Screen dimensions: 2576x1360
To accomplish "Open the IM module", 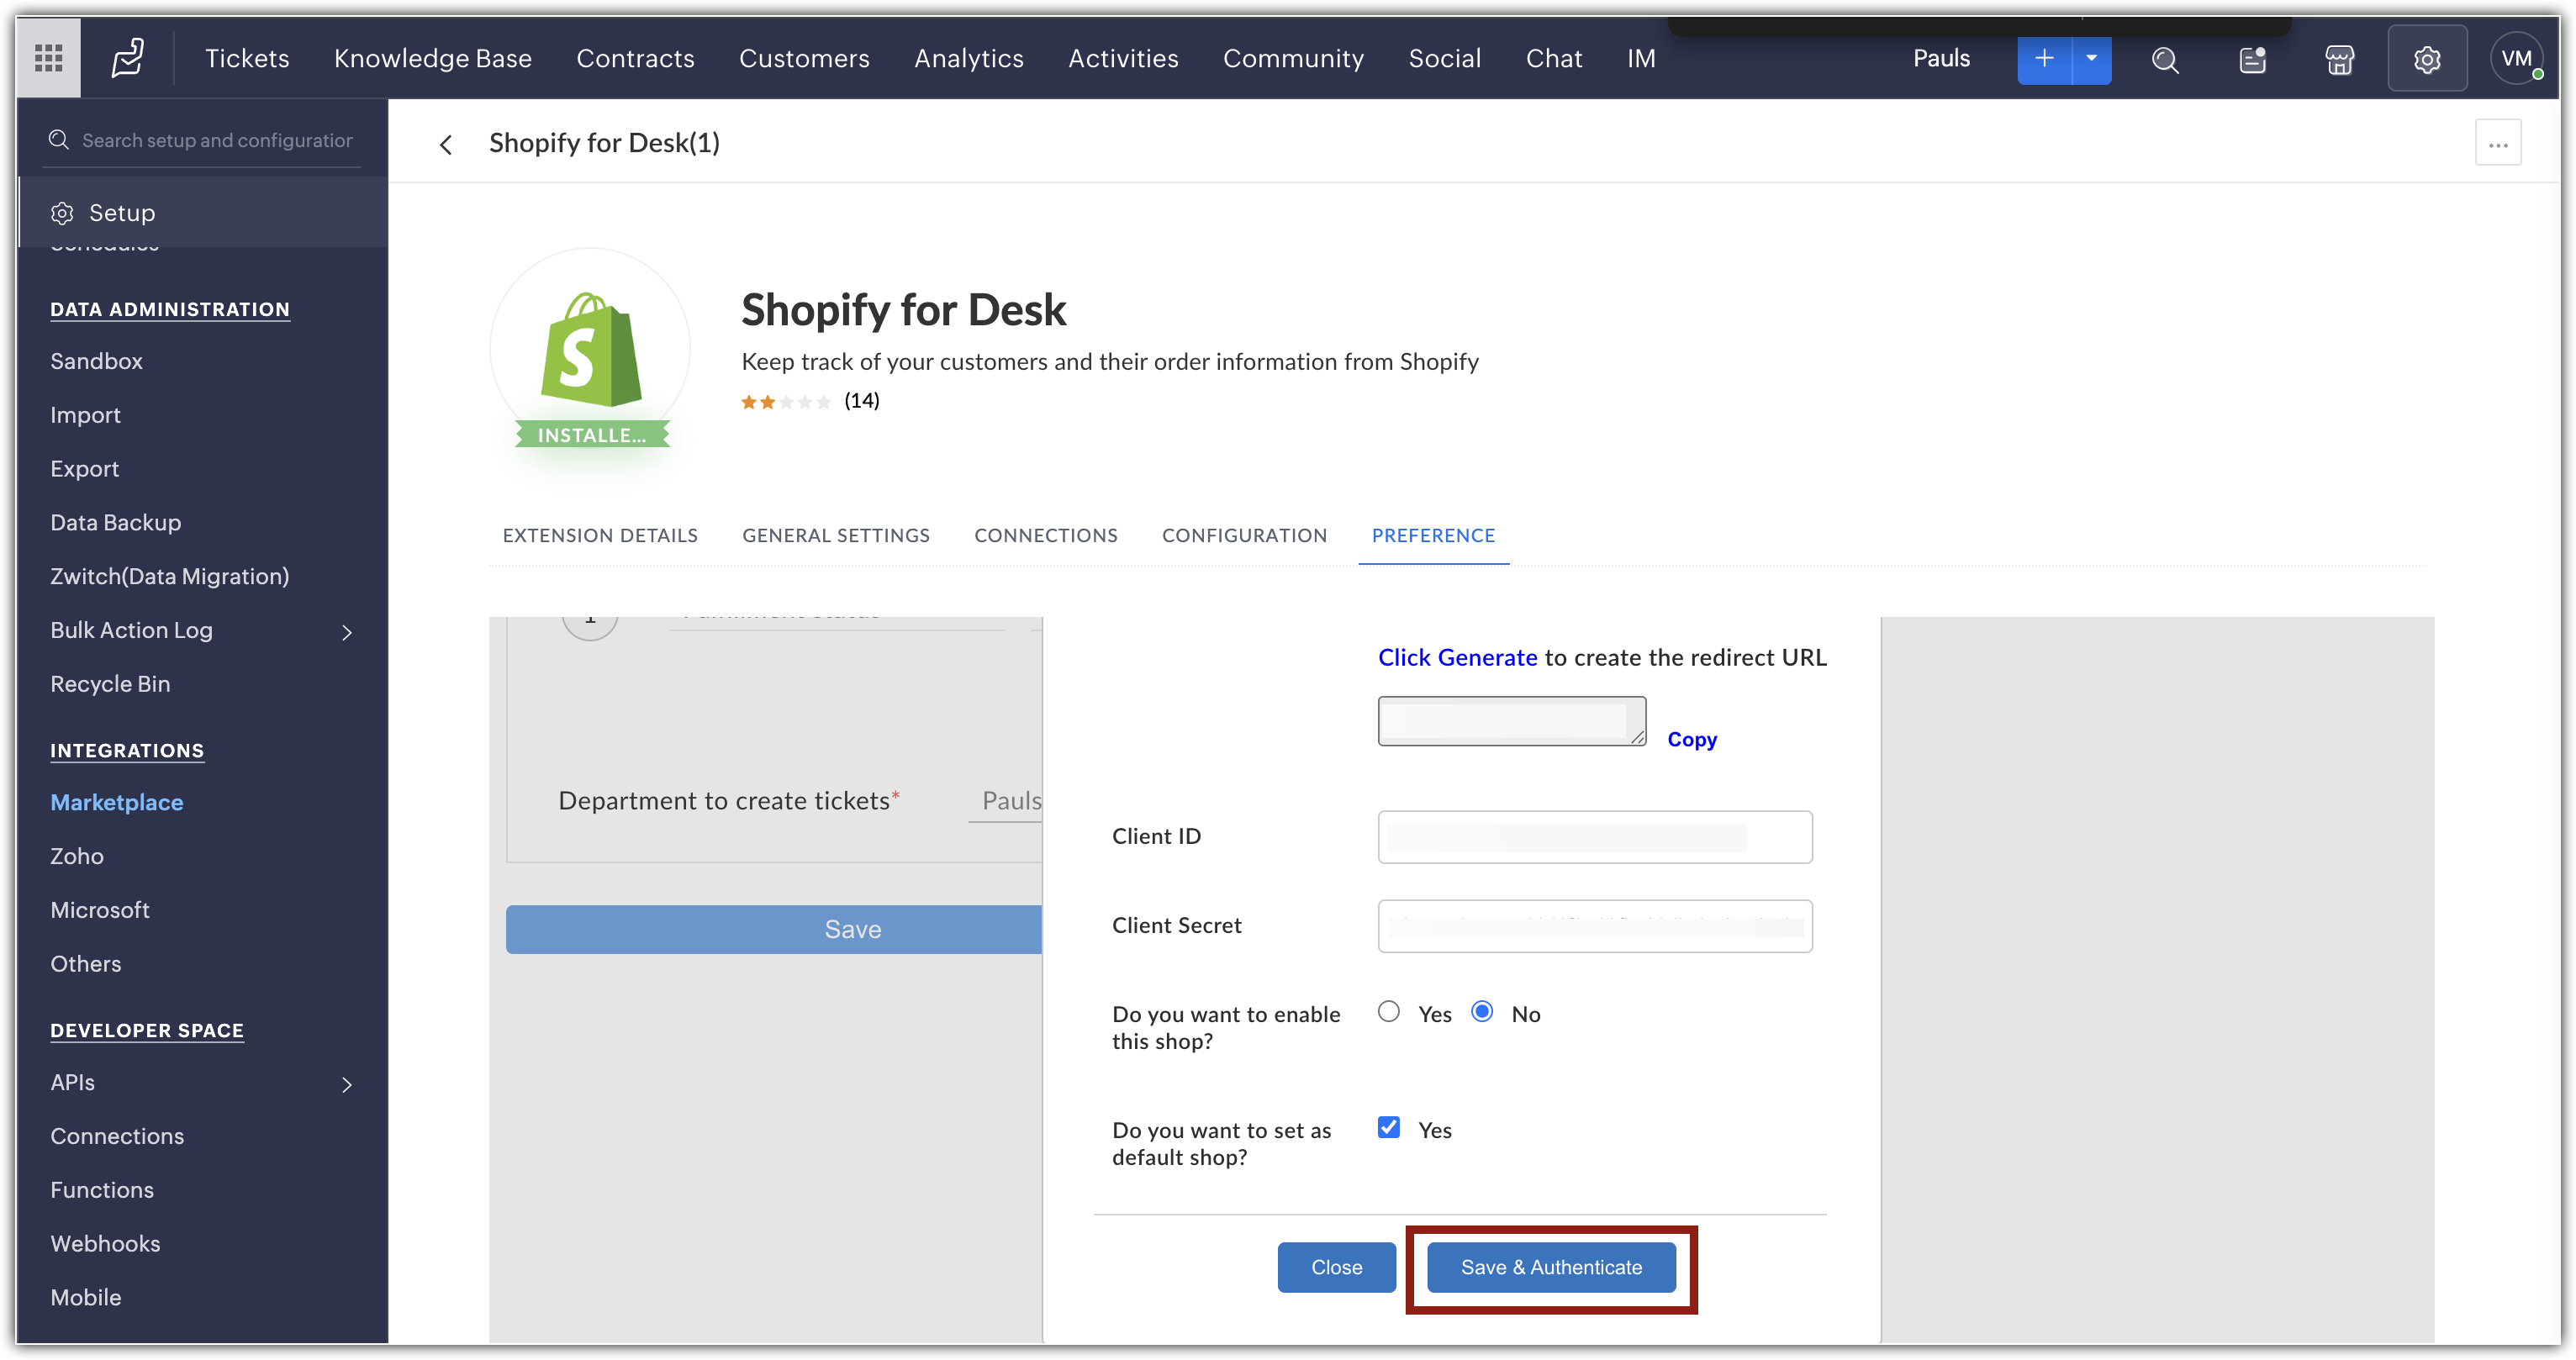I will click(1640, 58).
